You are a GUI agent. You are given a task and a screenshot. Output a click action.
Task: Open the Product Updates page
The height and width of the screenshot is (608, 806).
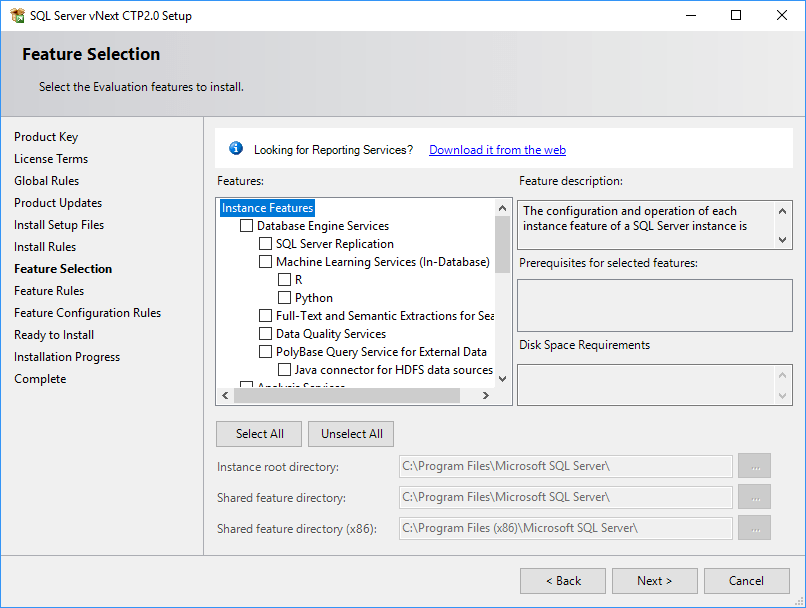pyautogui.click(x=58, y=202)
